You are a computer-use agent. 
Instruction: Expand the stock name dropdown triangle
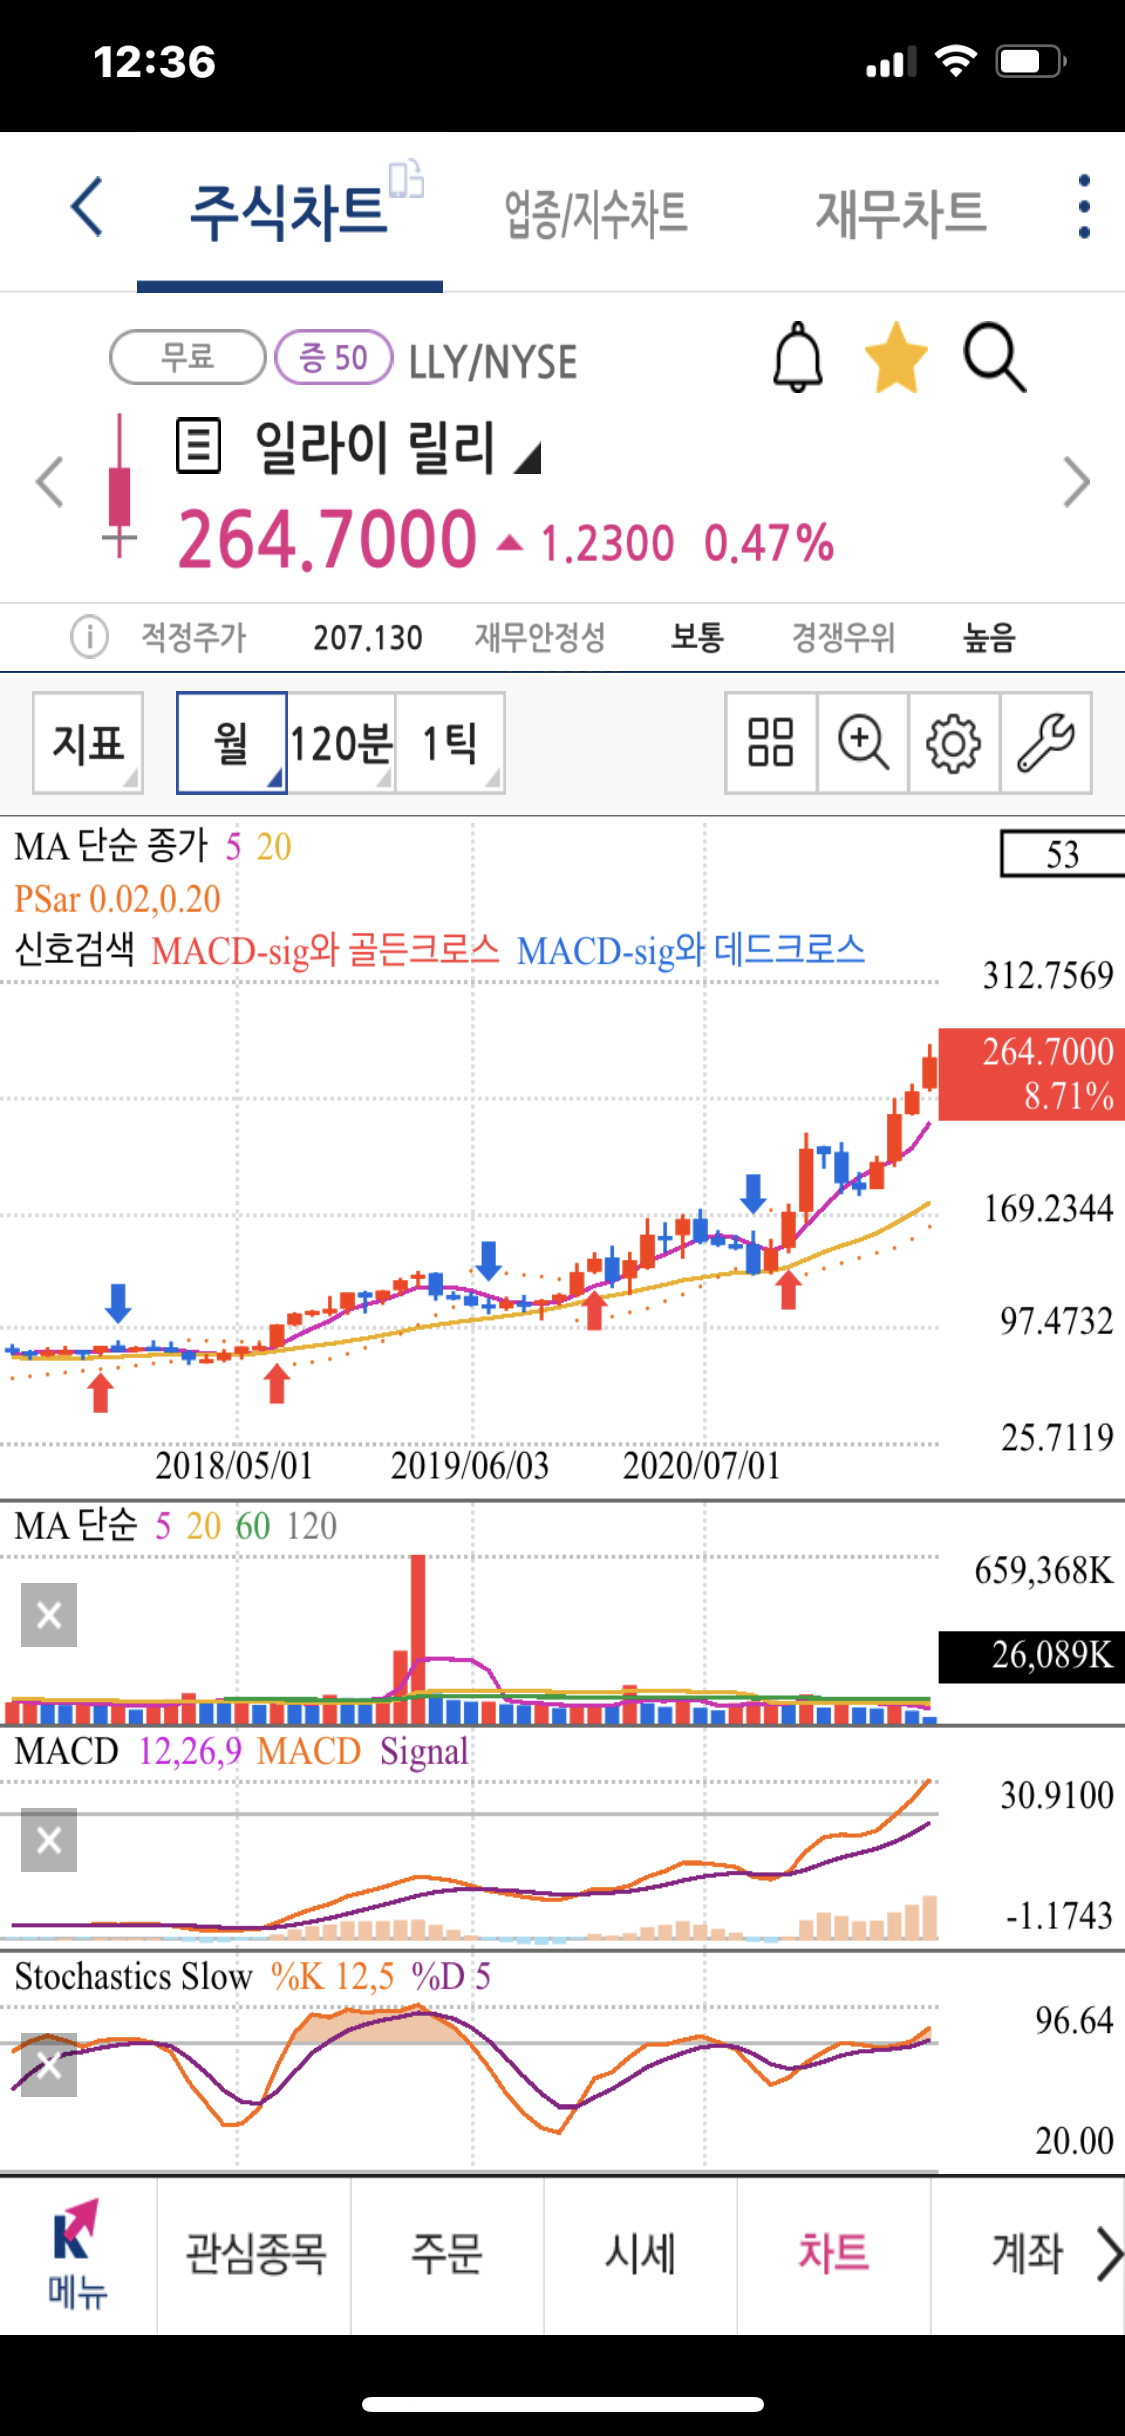(x=528, y=458)
